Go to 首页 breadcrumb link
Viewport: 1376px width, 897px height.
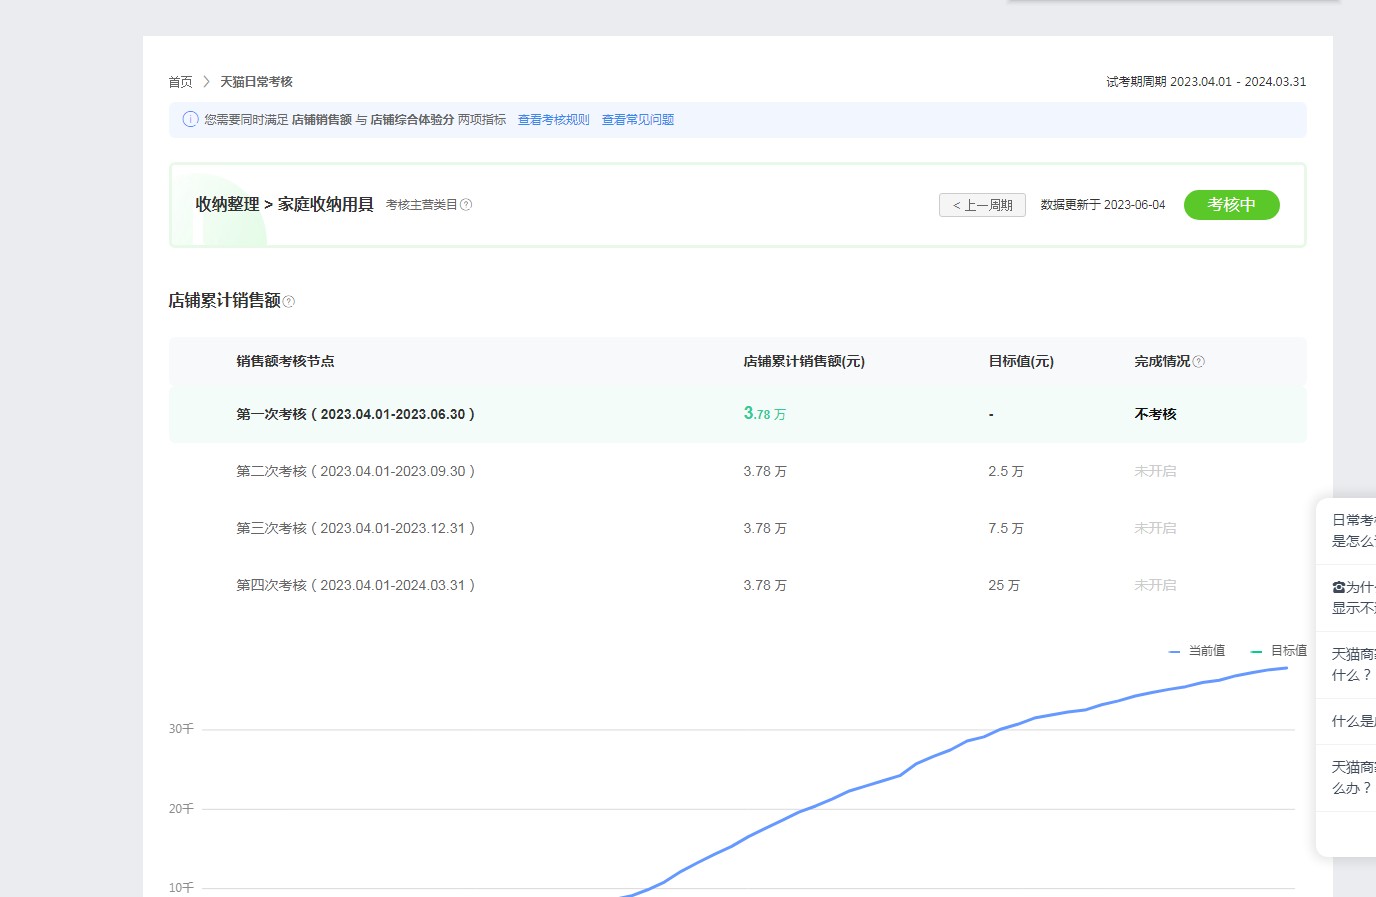tap(180, 82)
